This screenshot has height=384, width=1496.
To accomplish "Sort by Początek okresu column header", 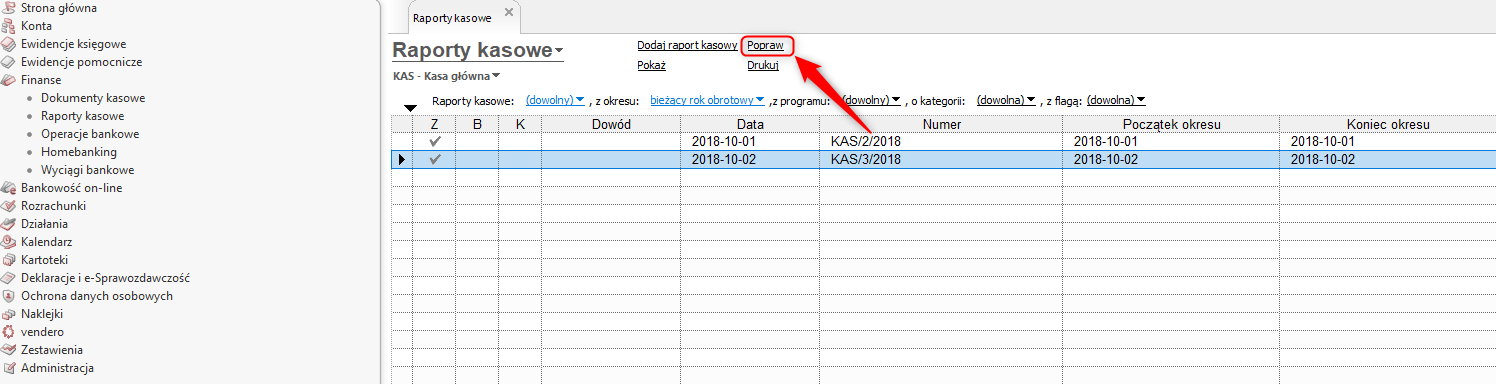I will [x=1172, y=124].
